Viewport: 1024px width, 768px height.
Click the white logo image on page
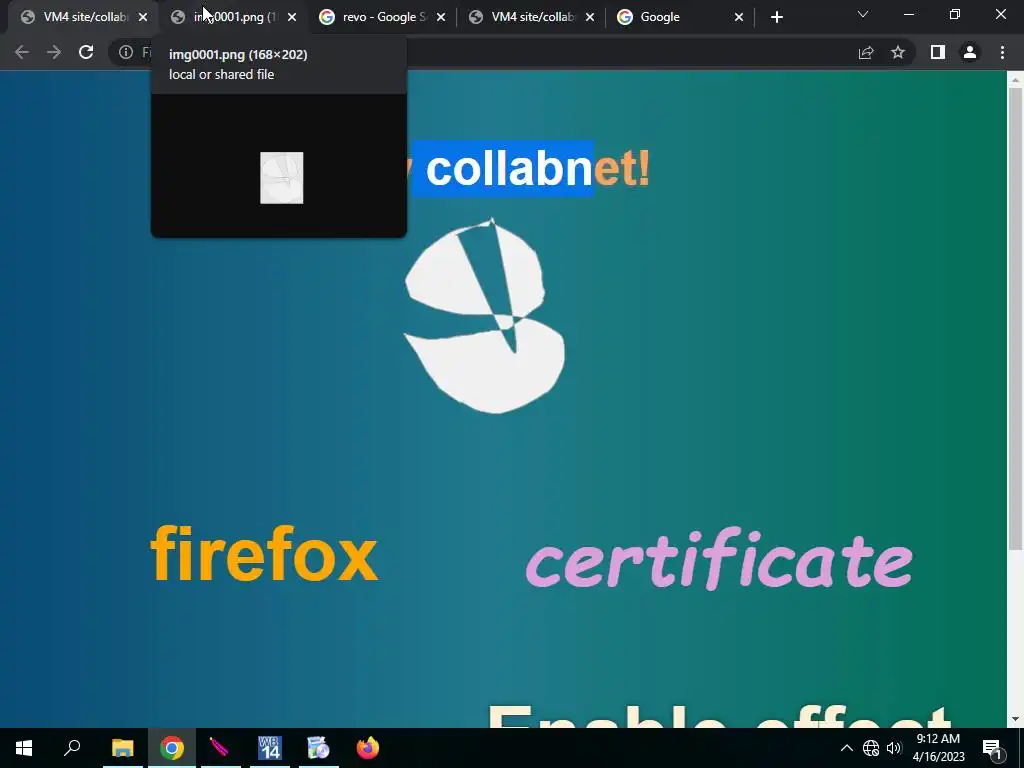[485, 316]
